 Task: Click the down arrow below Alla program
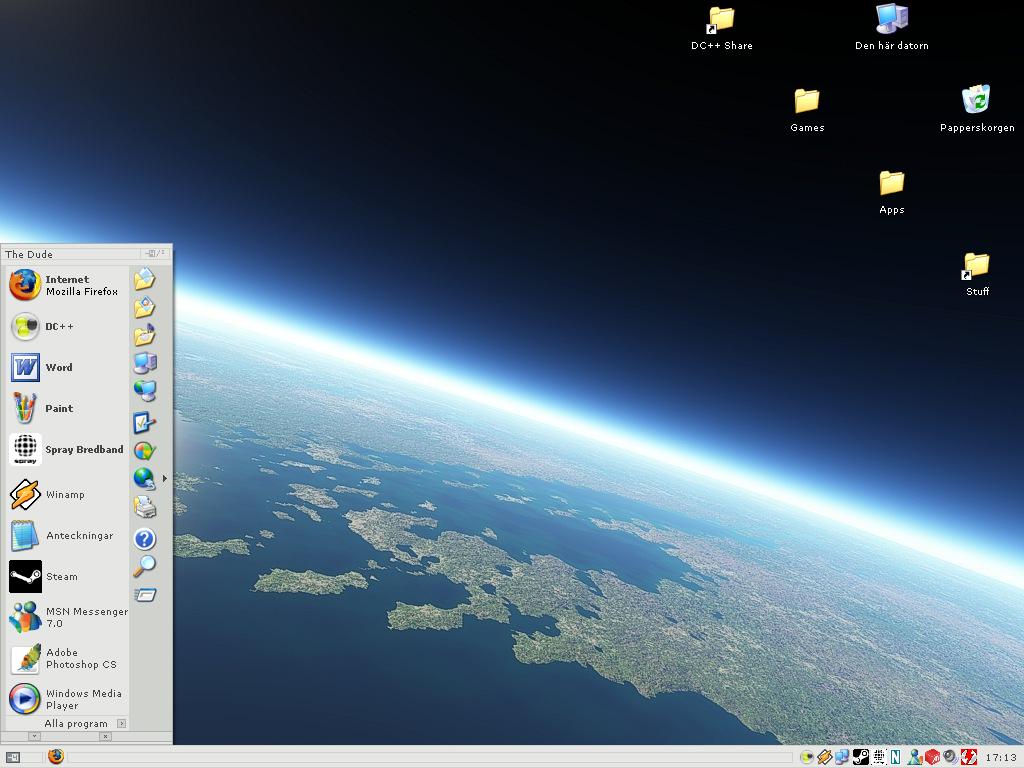coord(34,736)
